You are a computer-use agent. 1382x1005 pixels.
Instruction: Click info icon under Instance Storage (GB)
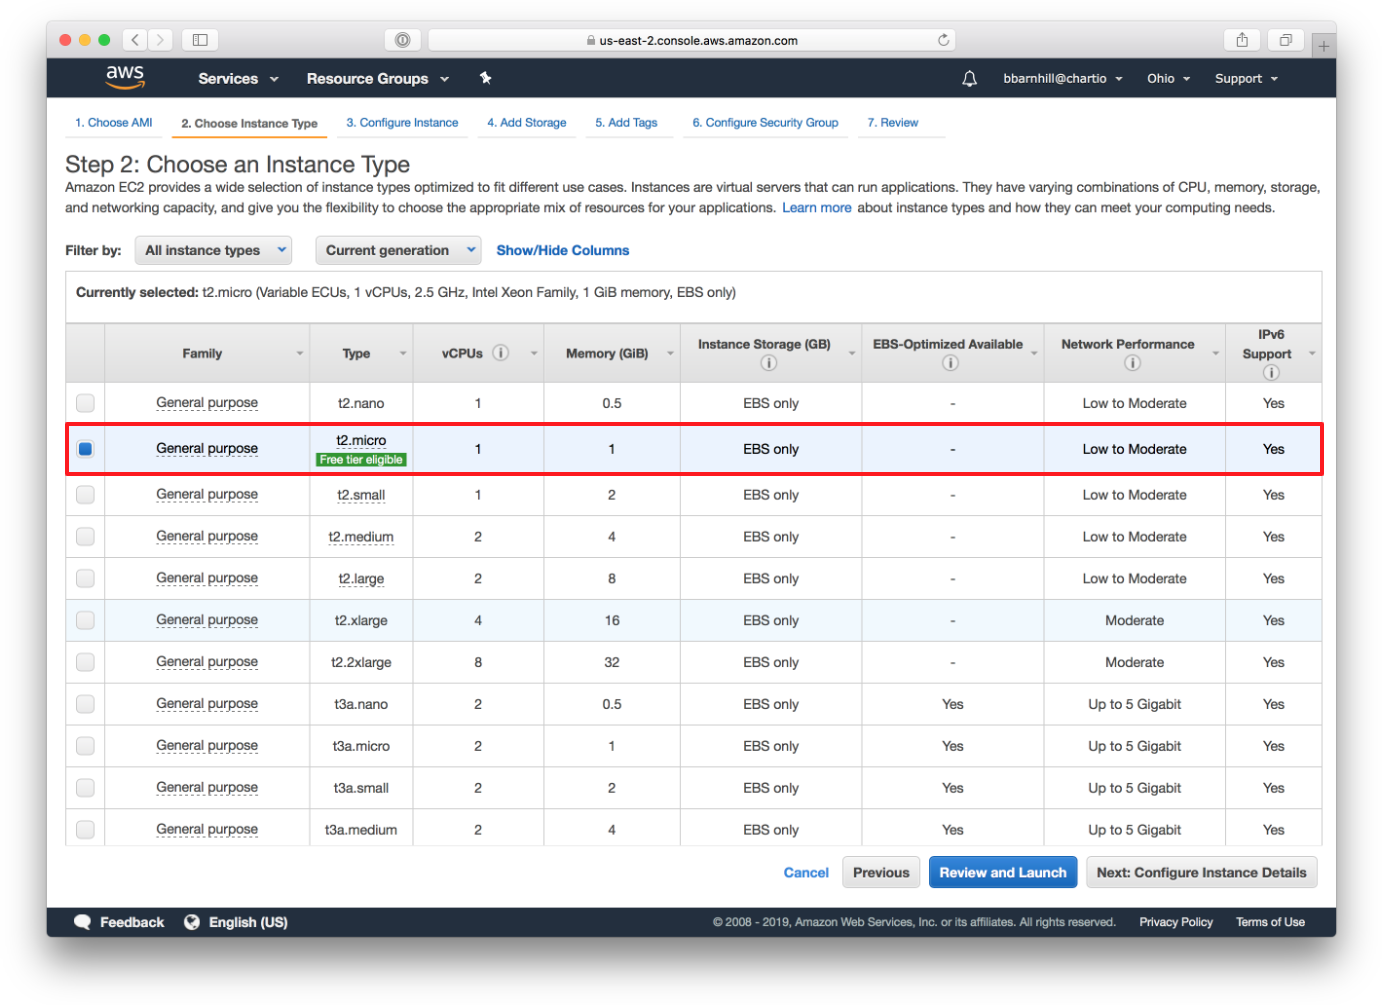point(768,363)
